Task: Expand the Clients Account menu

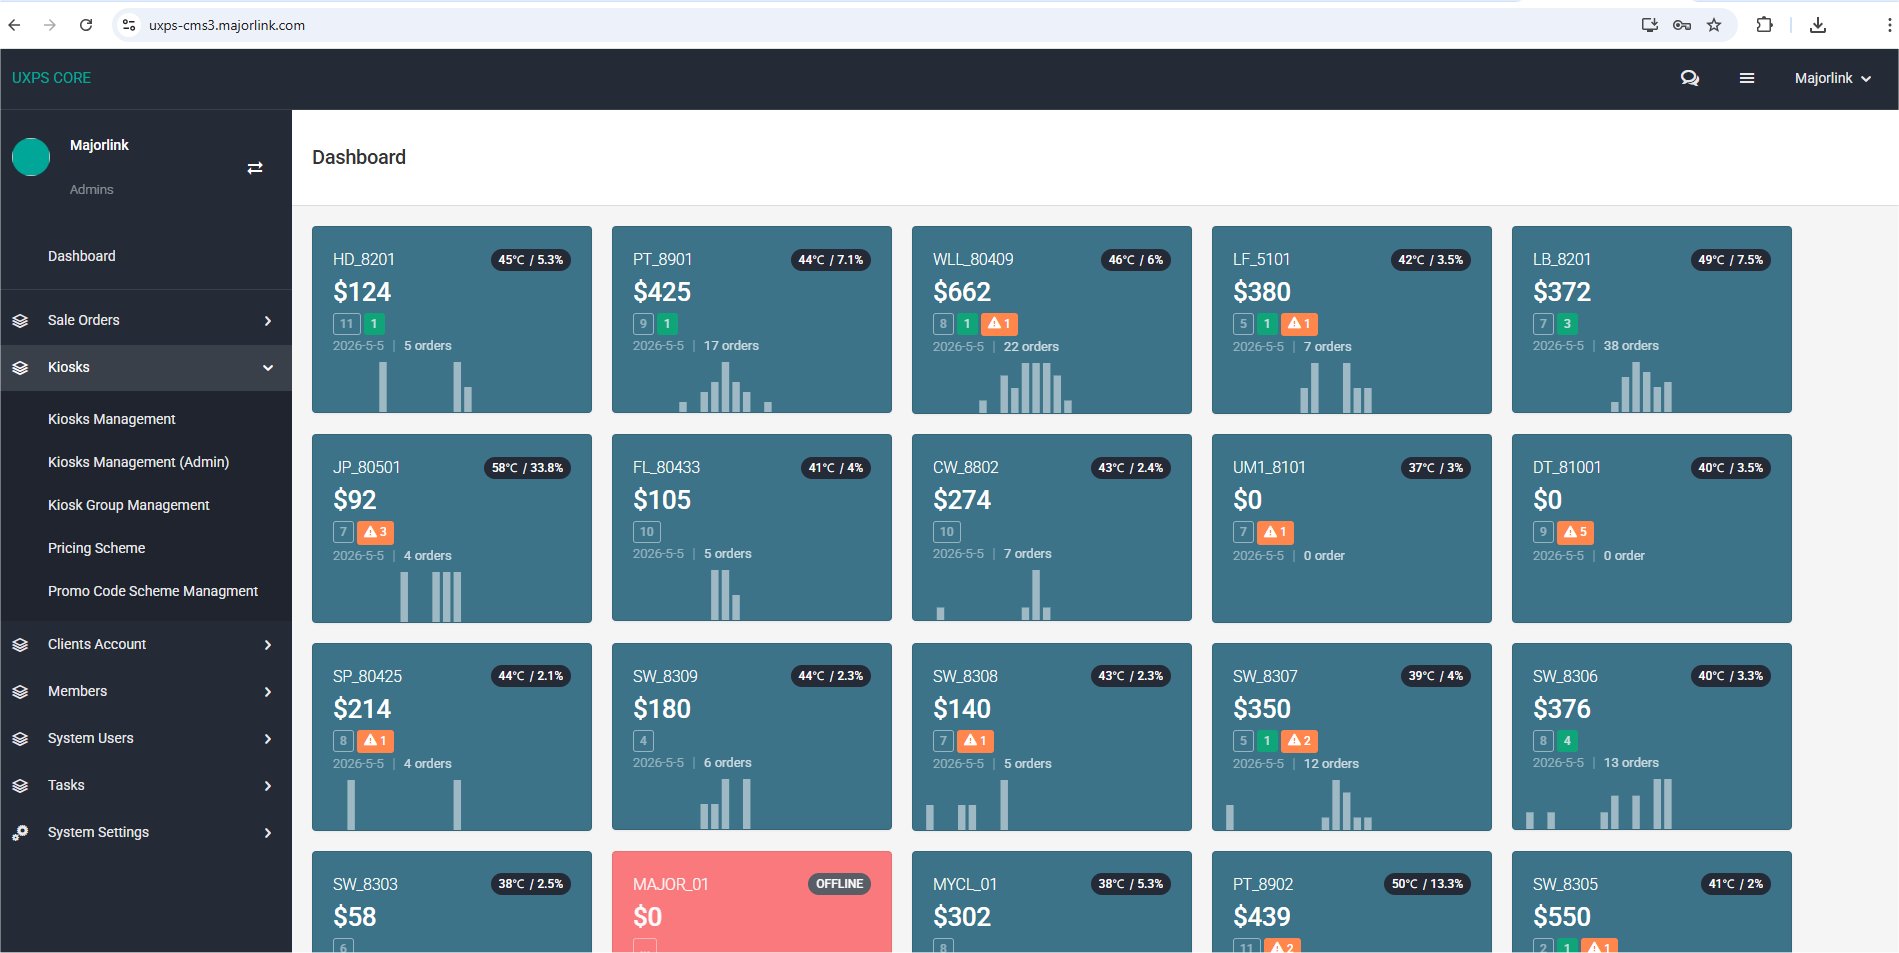Action: coord(146,644)
